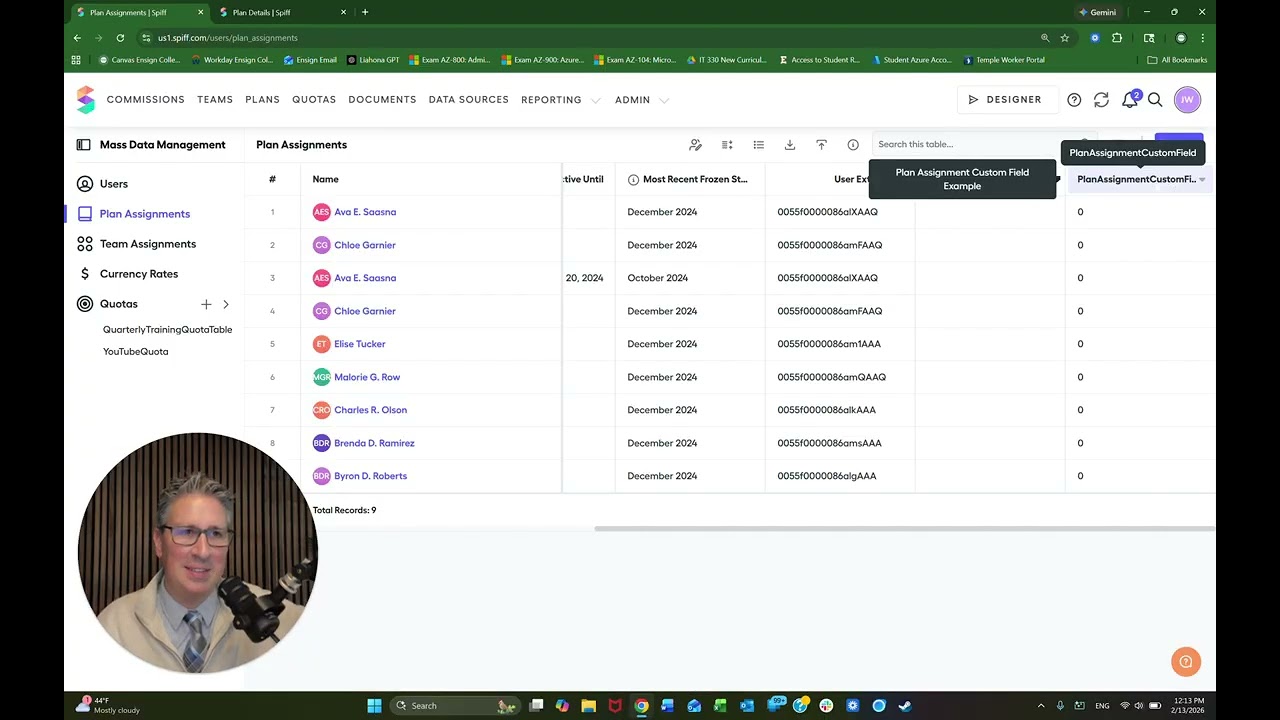
Task: Click the table column list icon
Action: click(x=759, y=145)
